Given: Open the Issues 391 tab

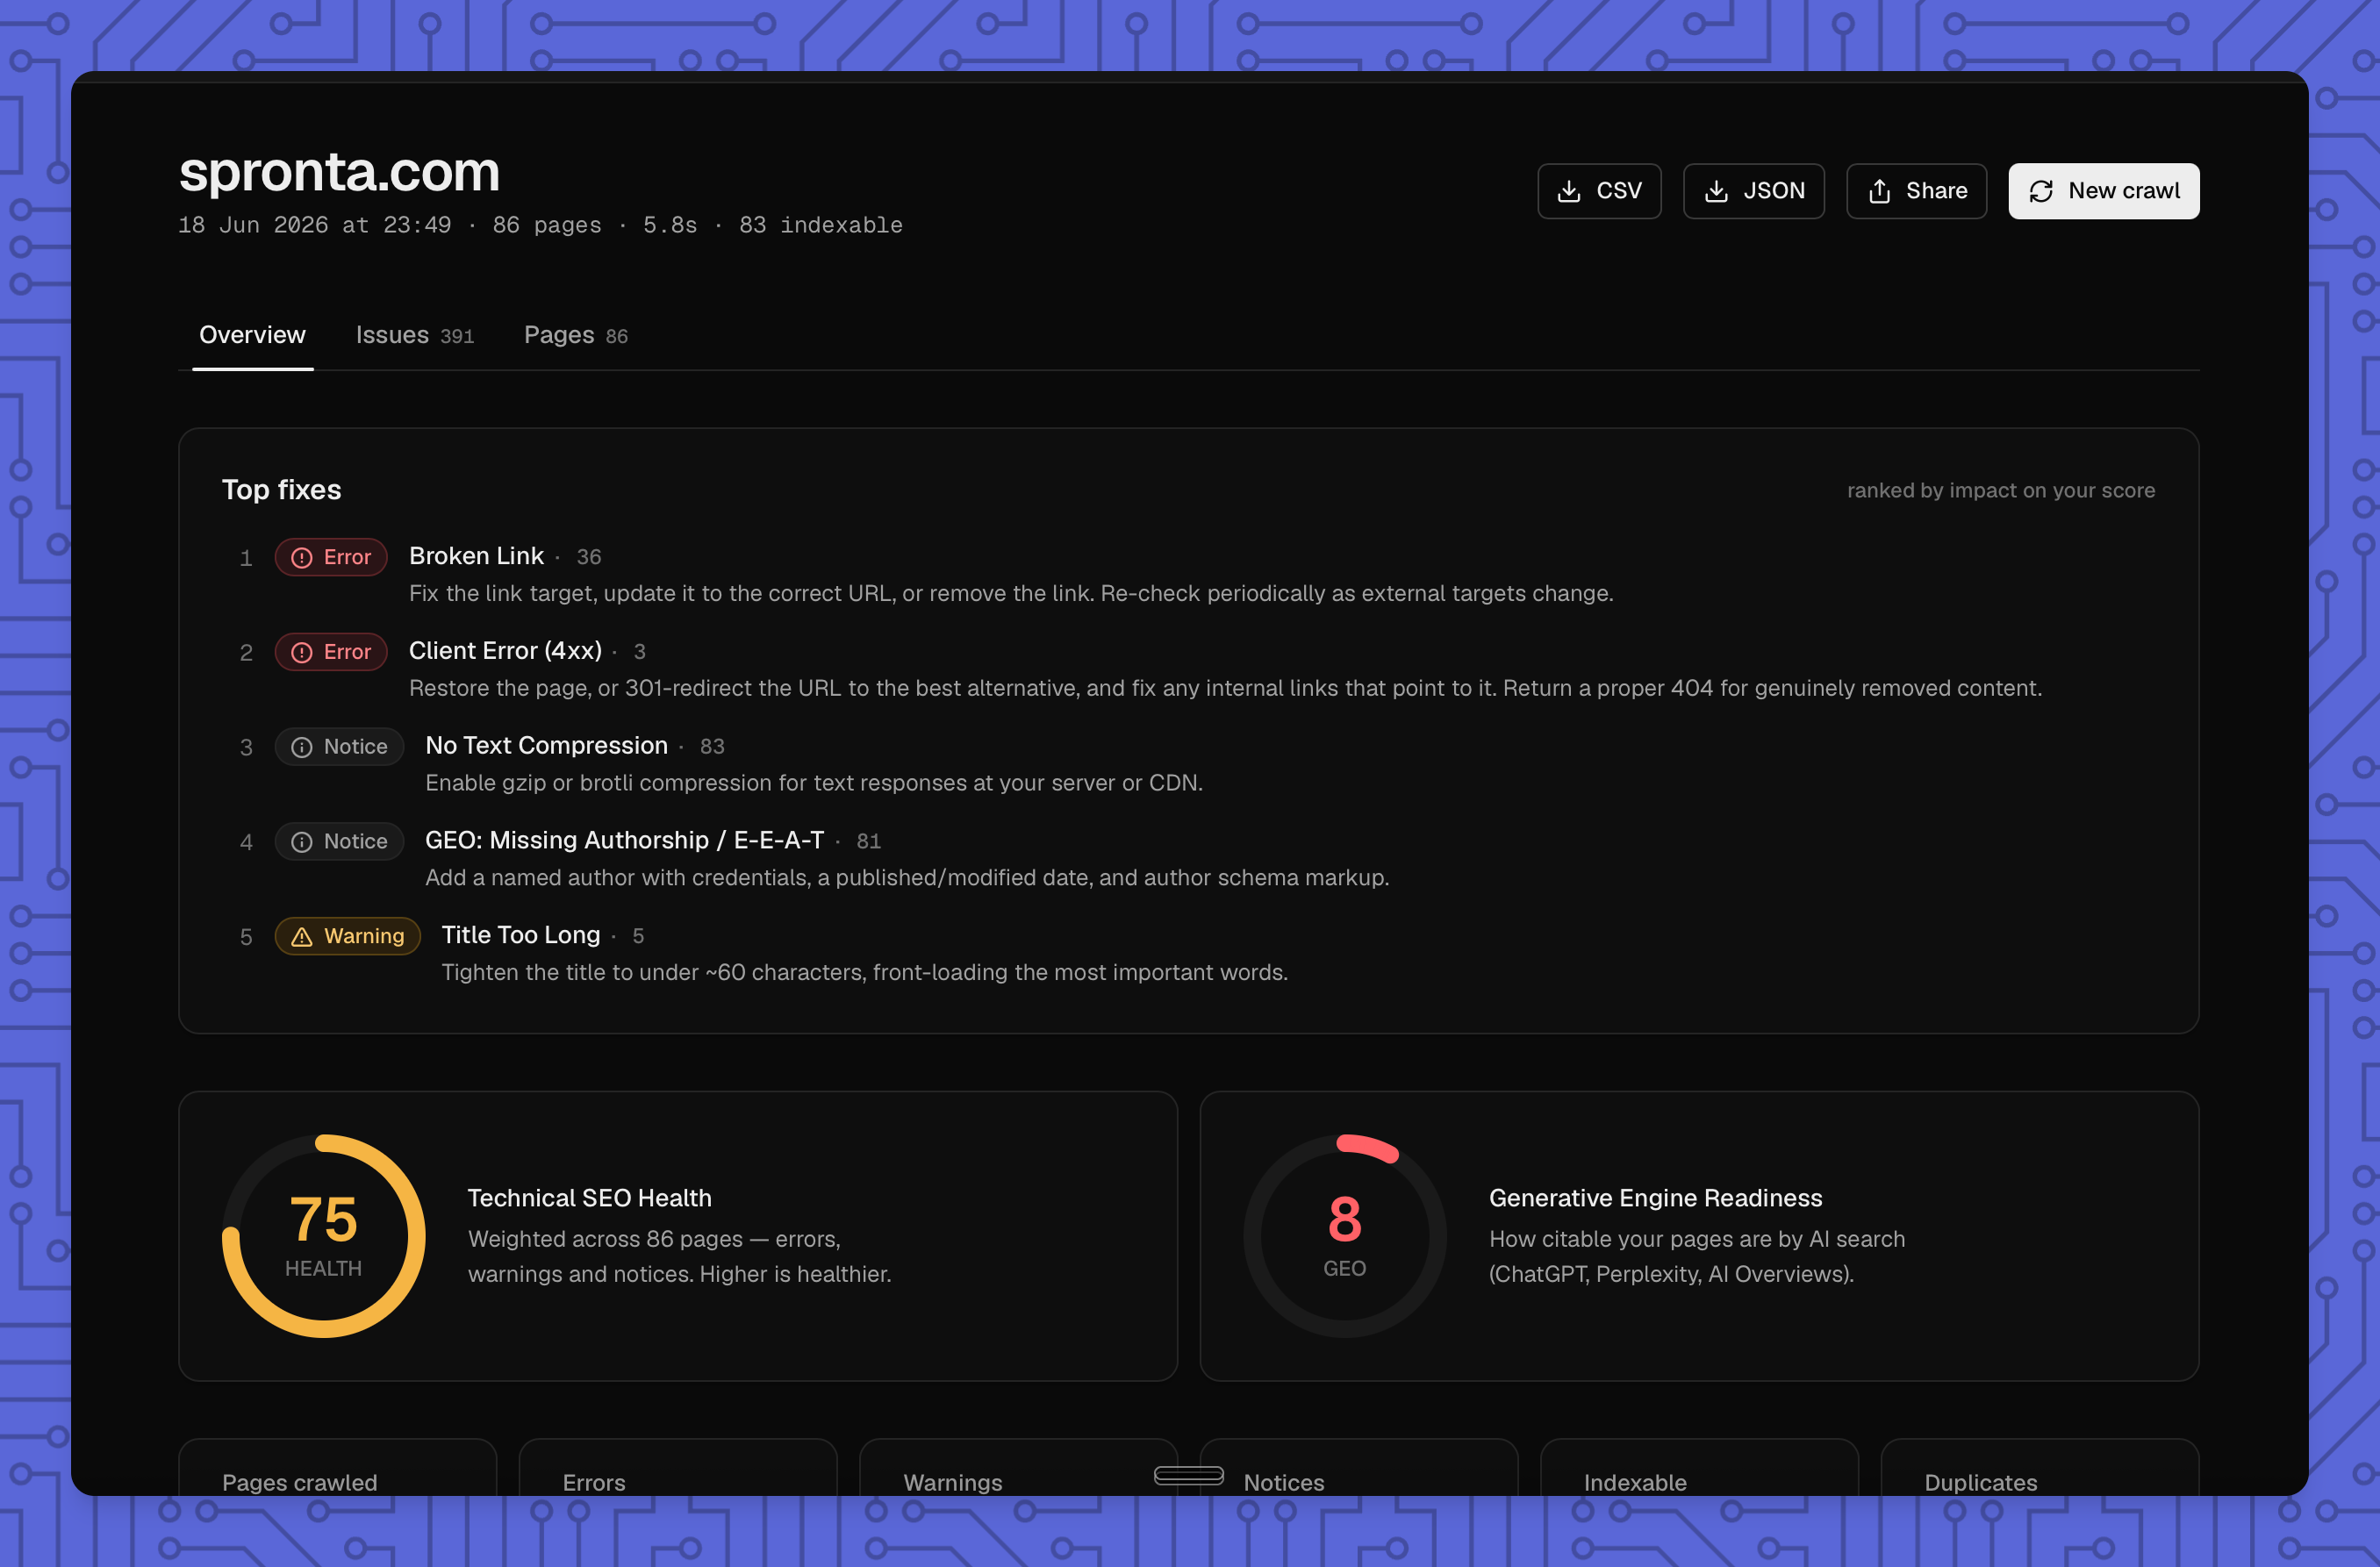Looking at the screenshot, I should click(x=414, y=335).
